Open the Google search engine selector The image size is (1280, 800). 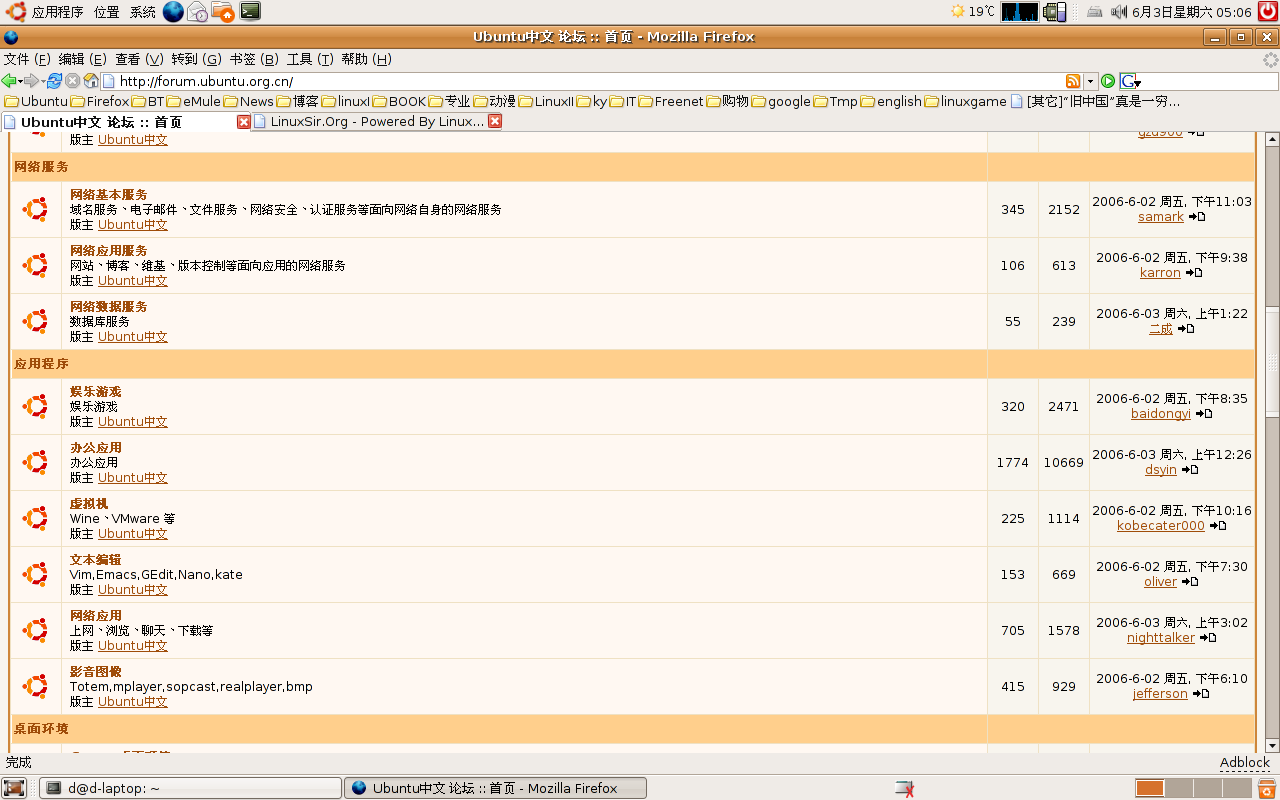(1130, 81)
